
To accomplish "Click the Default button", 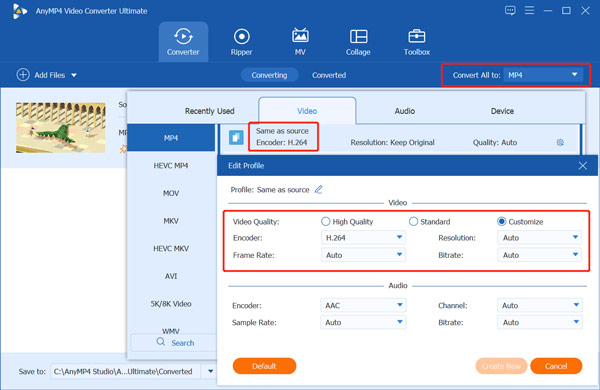I will click(264, 366).
